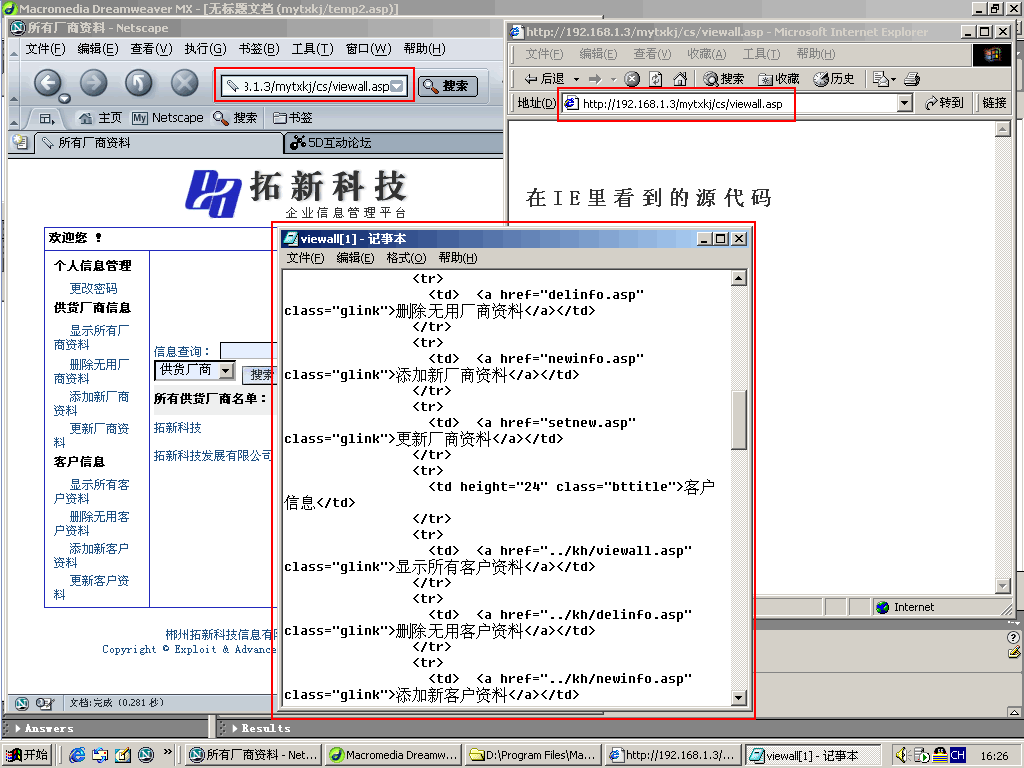Click 删除无用厂商资料 link
The height and width of the screenshot is (768, 1024).
tap(91, 371)
